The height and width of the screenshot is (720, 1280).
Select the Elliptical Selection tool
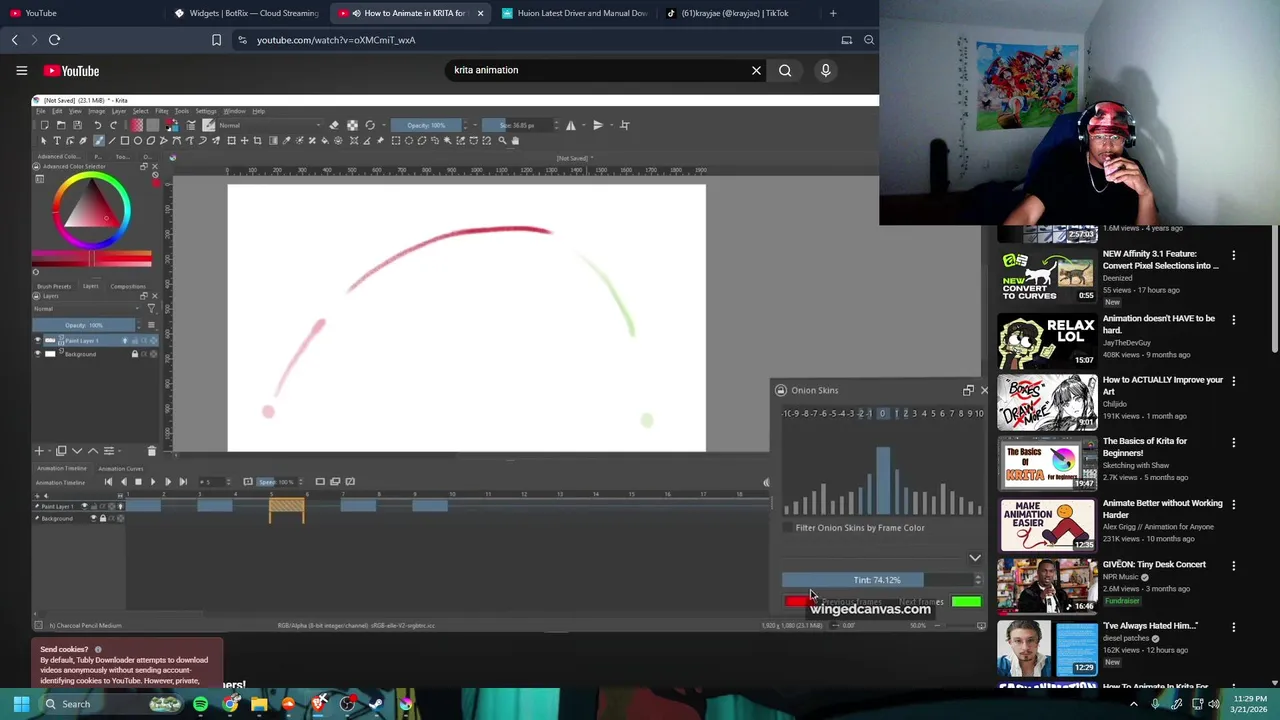pos(409,141)
